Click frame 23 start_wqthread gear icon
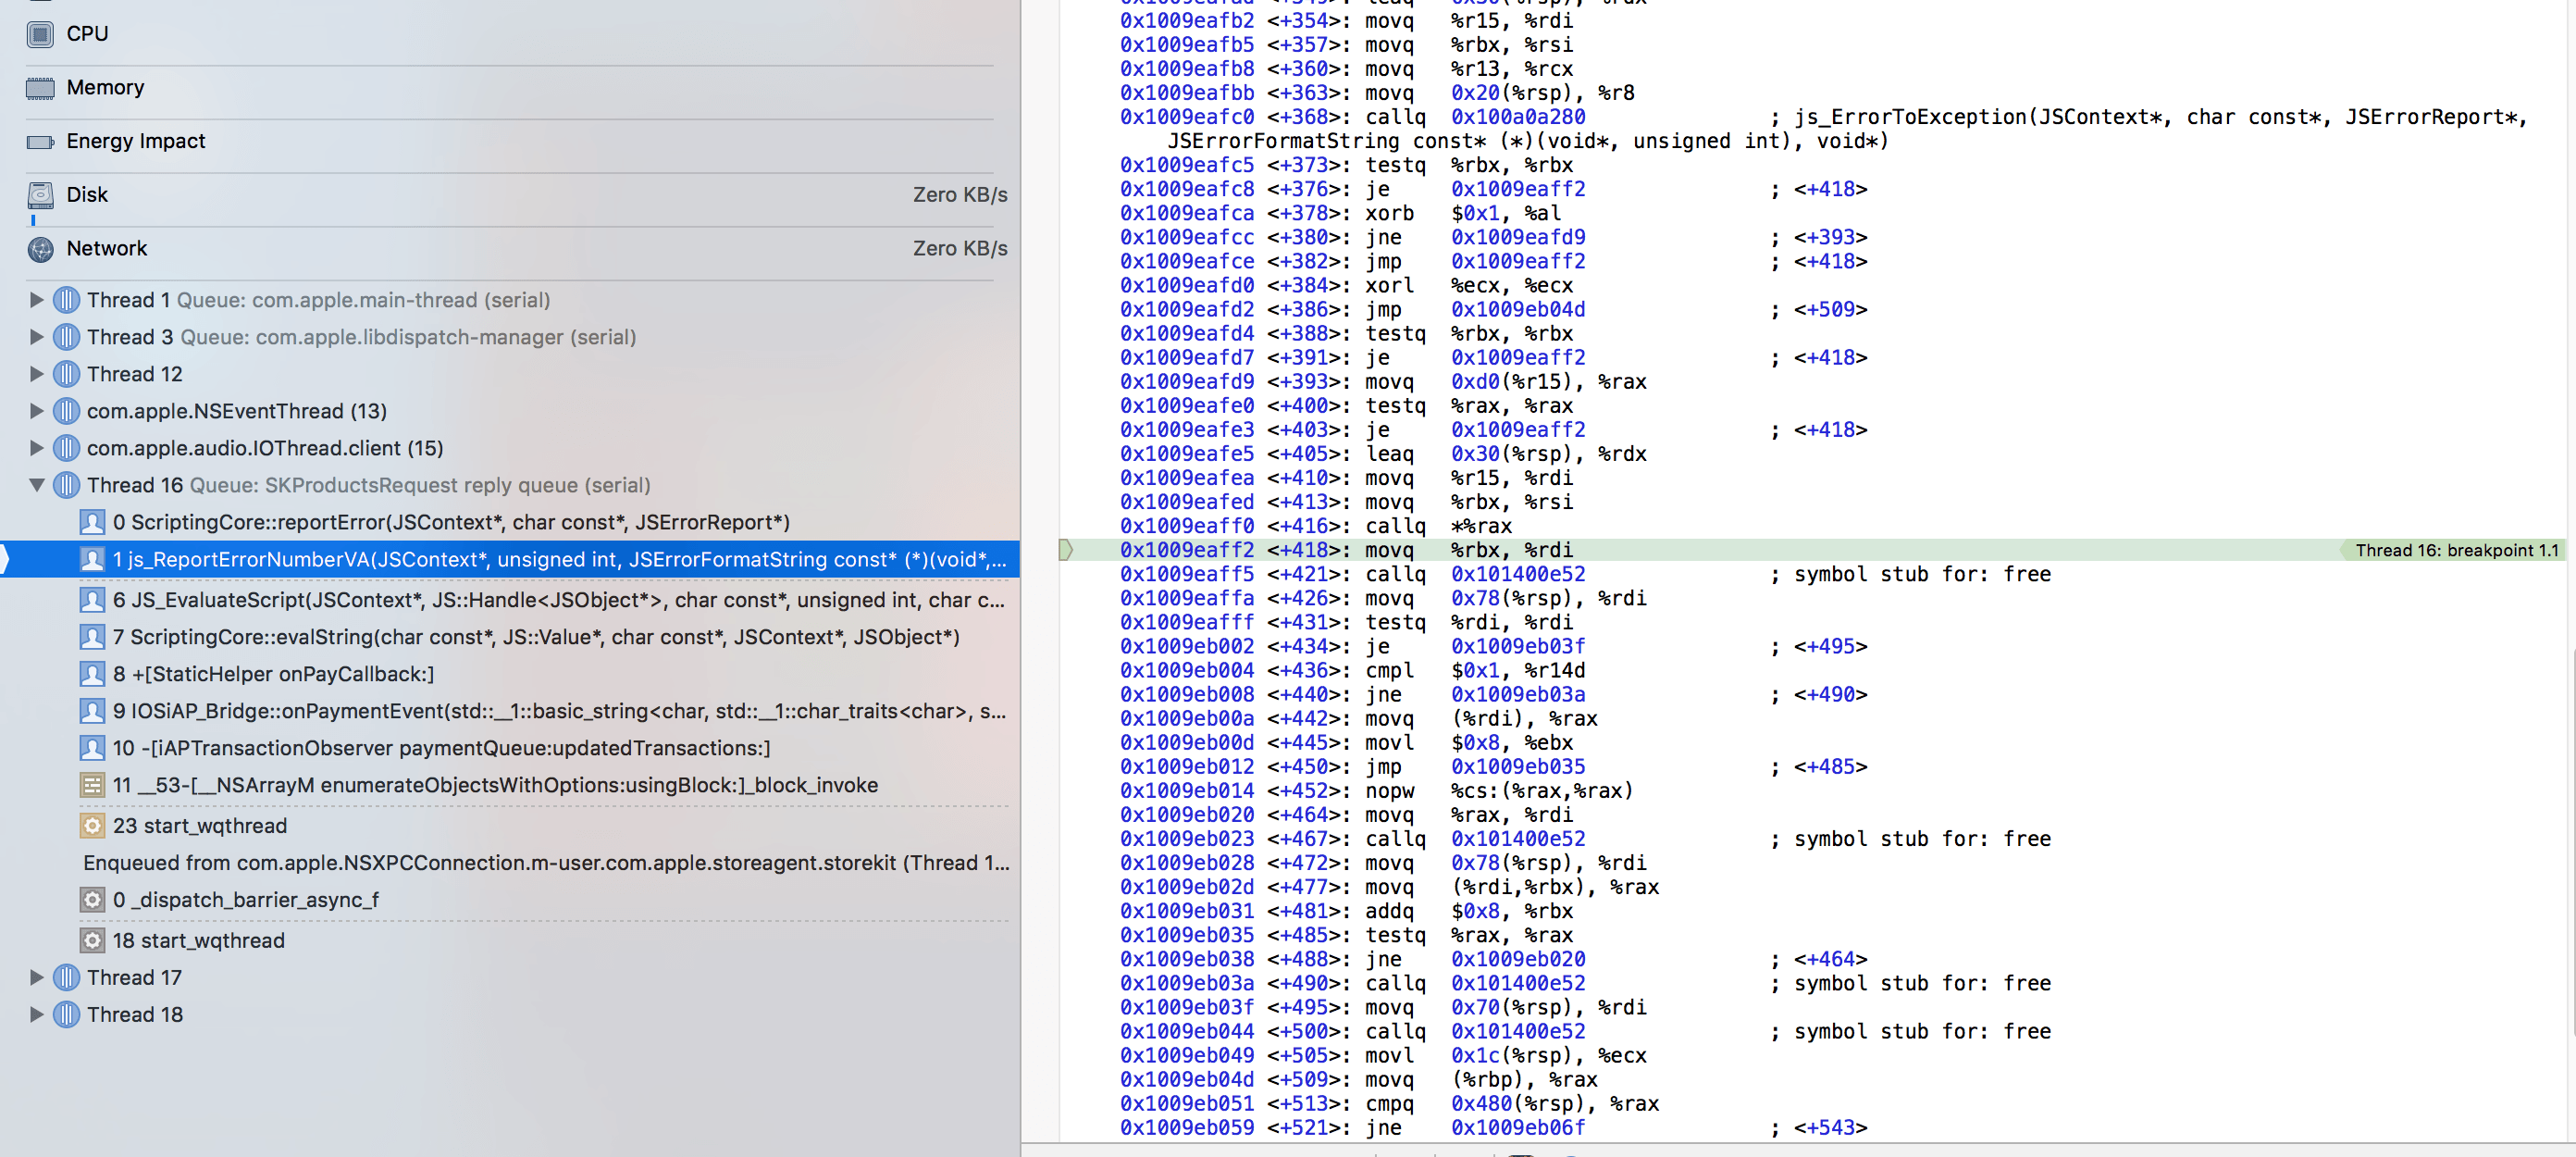Image resolution: width=2576 pixels, height=1157 pixels. coord(92,826)
